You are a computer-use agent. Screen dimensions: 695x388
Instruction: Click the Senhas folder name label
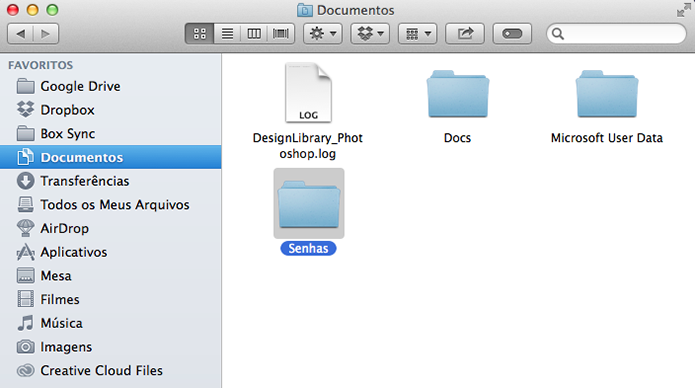click(x=308, y=248)
